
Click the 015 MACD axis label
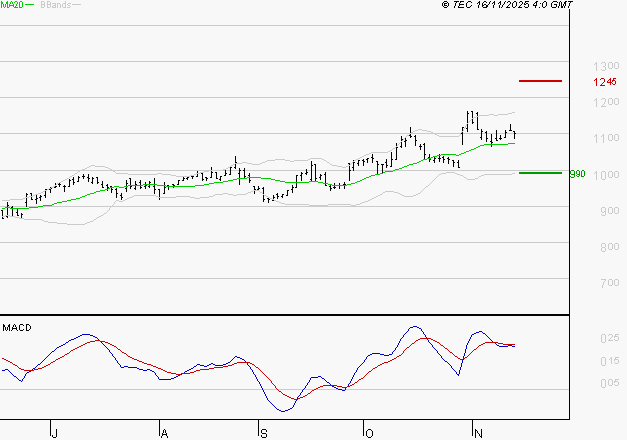(610, 361)
